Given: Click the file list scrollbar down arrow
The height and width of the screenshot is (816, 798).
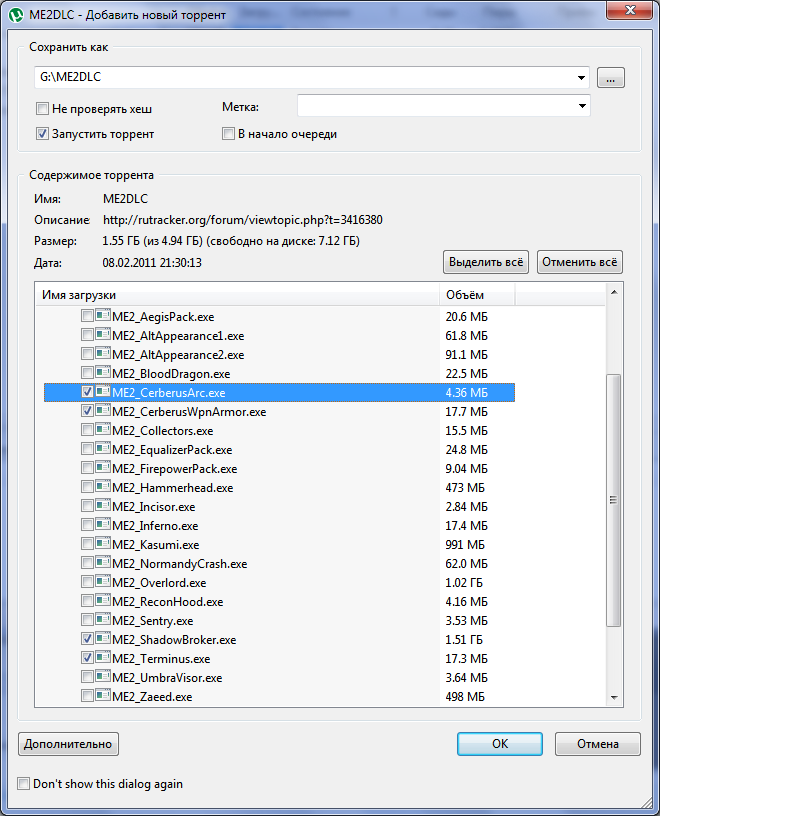Looking at the screenshot, I should [614, 697].
